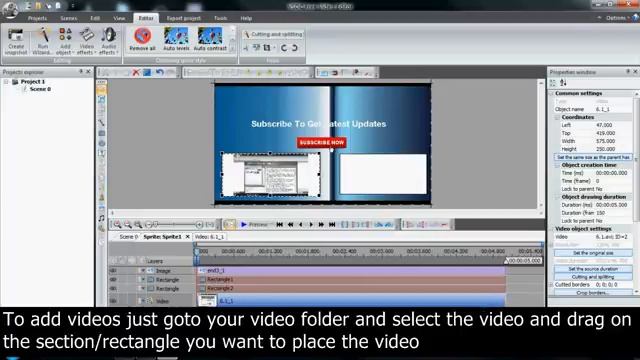
Task: Jump to timeline start
Action: pyautogui.click(x=280, y=224)
